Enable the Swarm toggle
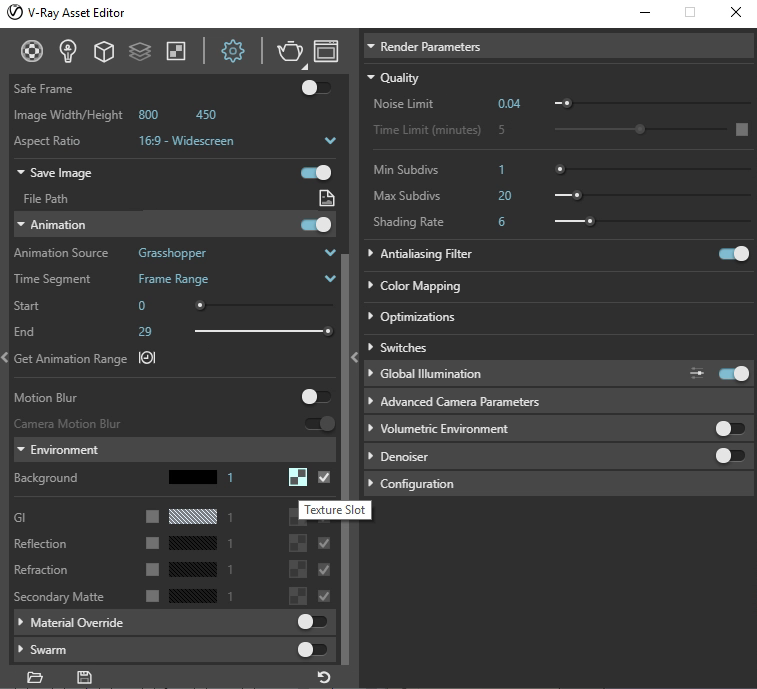Screen dimensions: 757x689 (312, 649)
